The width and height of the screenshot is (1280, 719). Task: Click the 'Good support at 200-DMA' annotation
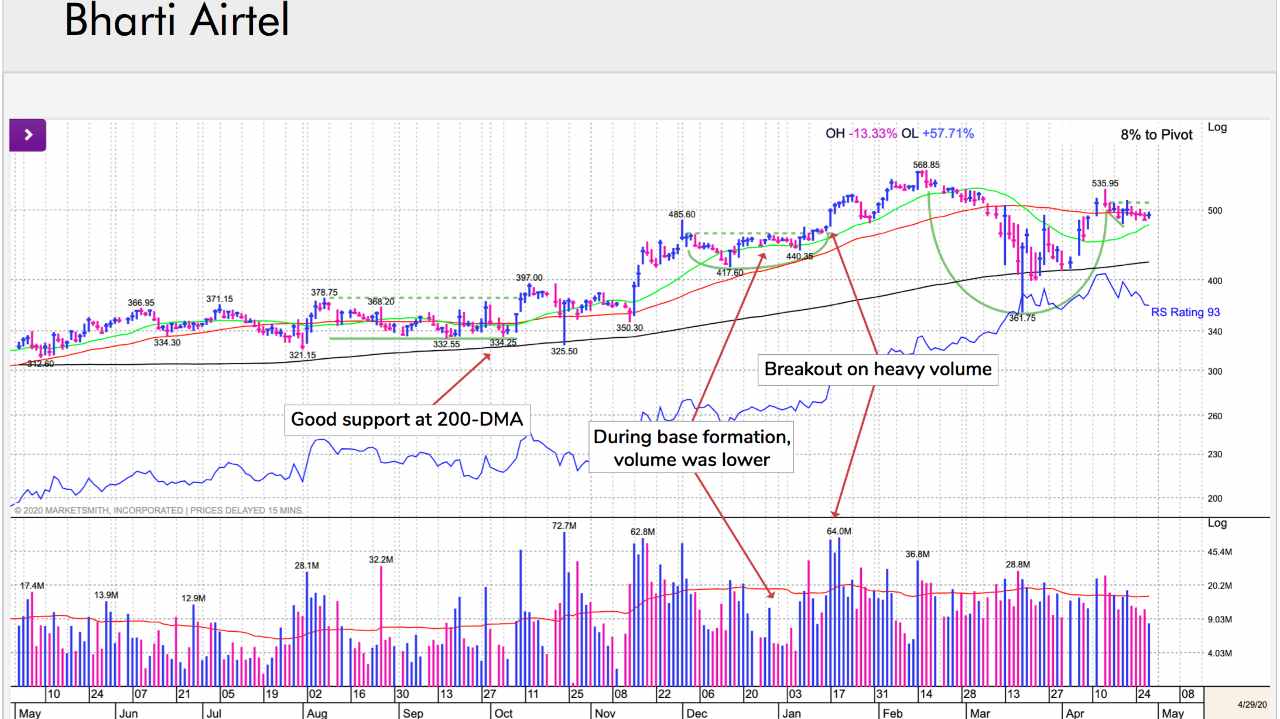coord(406,419)
